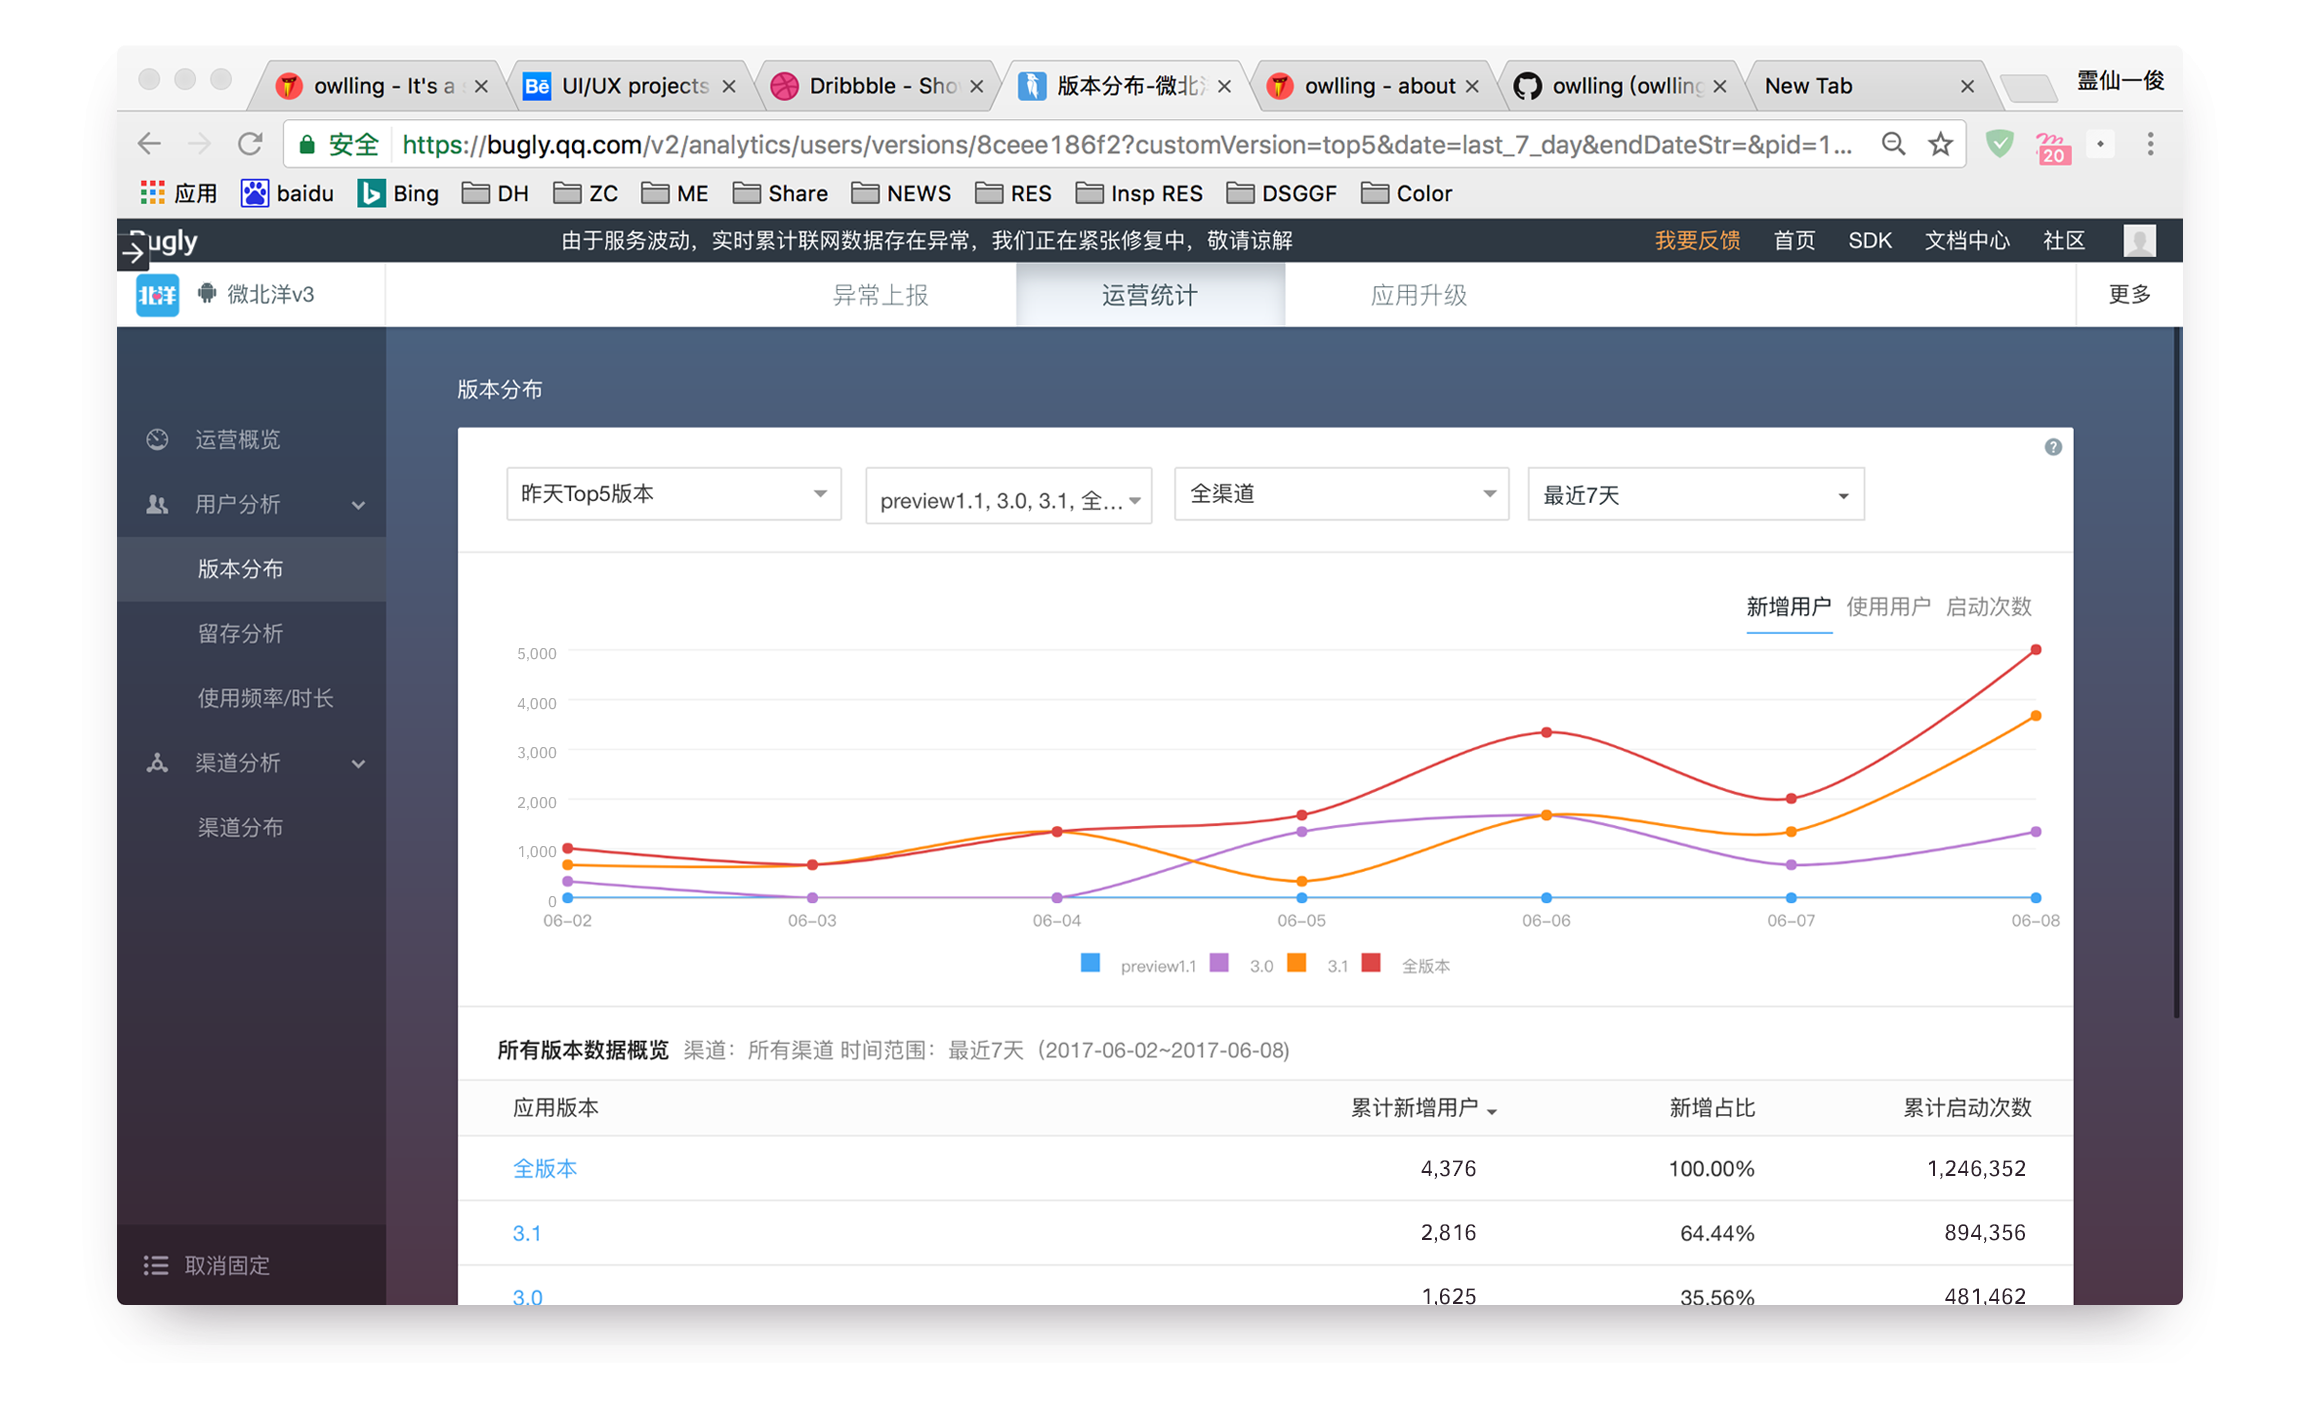Viewport: 2302px width, 1404px height.
Task: Show 使用用户 chart tab
Action: click(x=1888, y=606)
